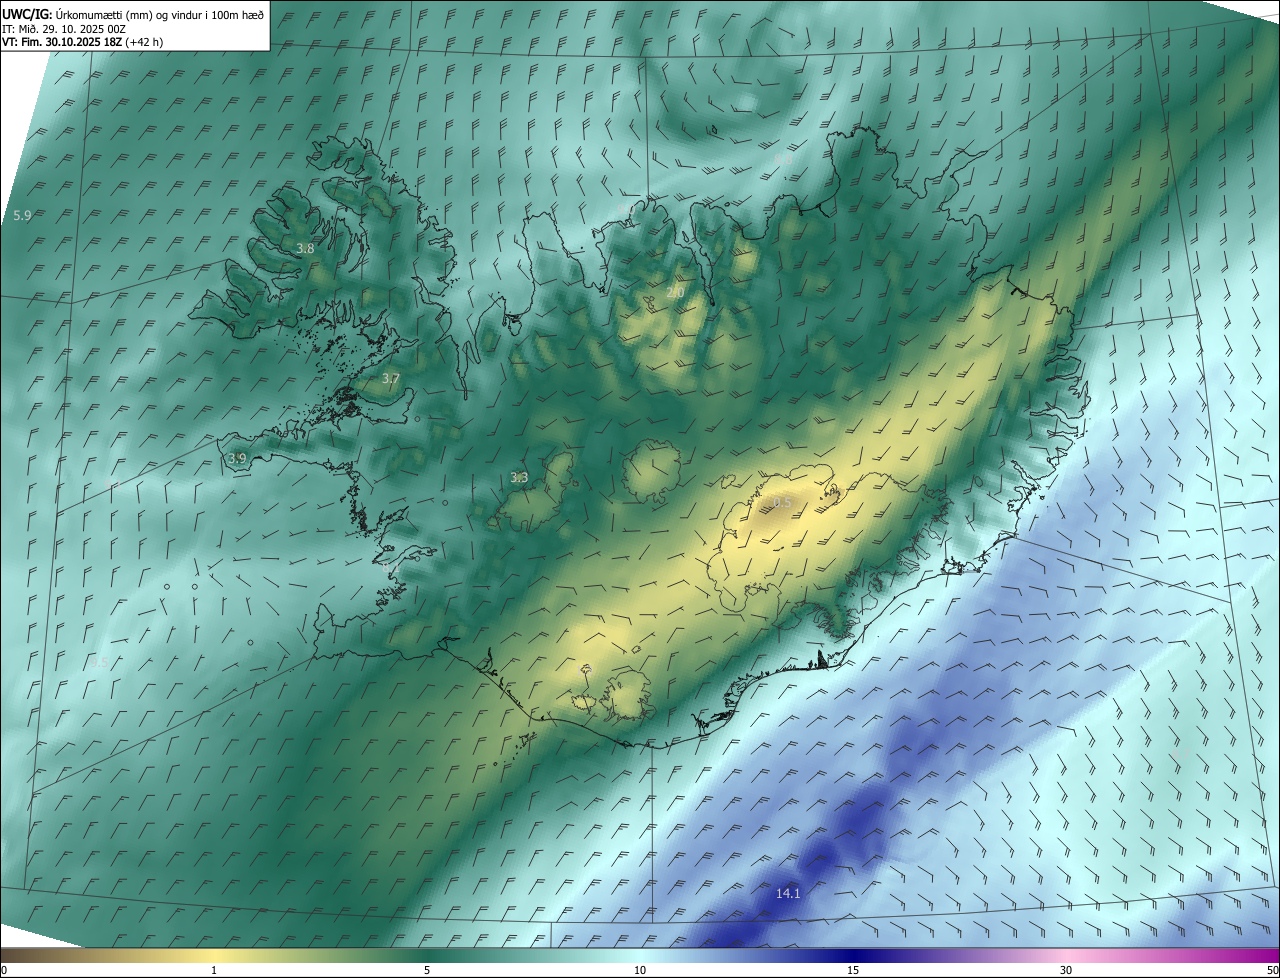Image resolution: width=1280 pixels, height=978 pixels.
Task: Click the 3.3 value label on the map
Action: point(519,478)
